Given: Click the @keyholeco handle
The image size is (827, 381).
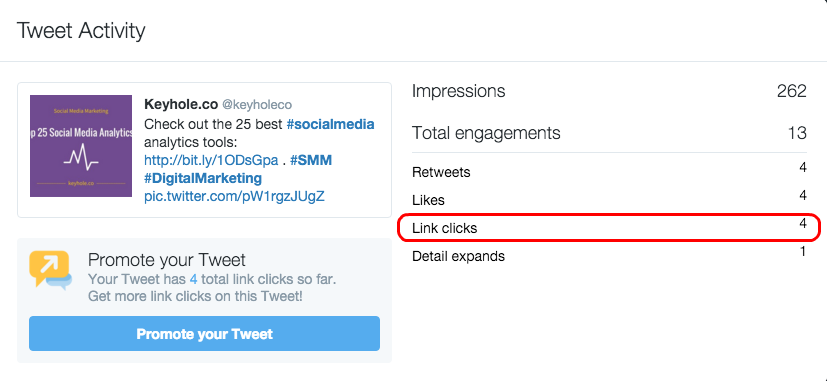Looking at the screenshot, I should tap(256, 105).
